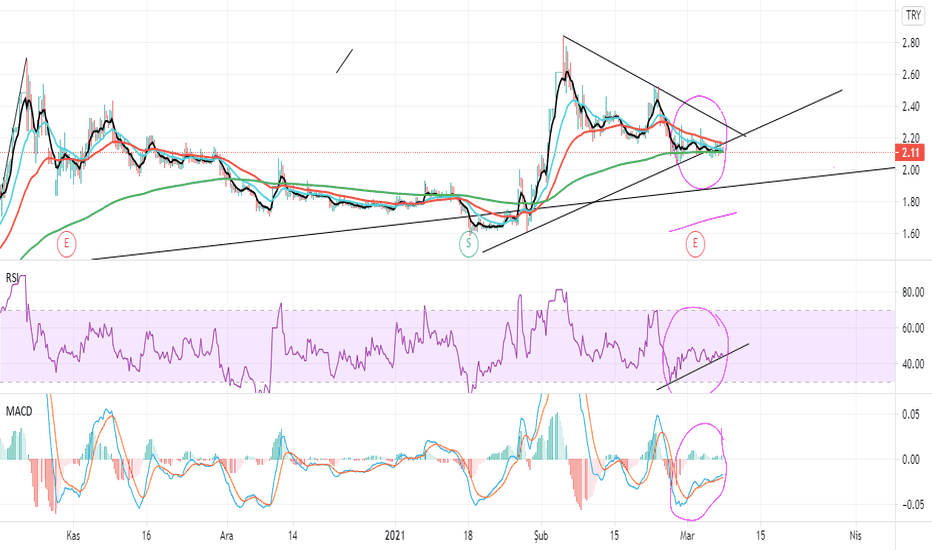Click the 1.60 price axis value

pos(911,234)
